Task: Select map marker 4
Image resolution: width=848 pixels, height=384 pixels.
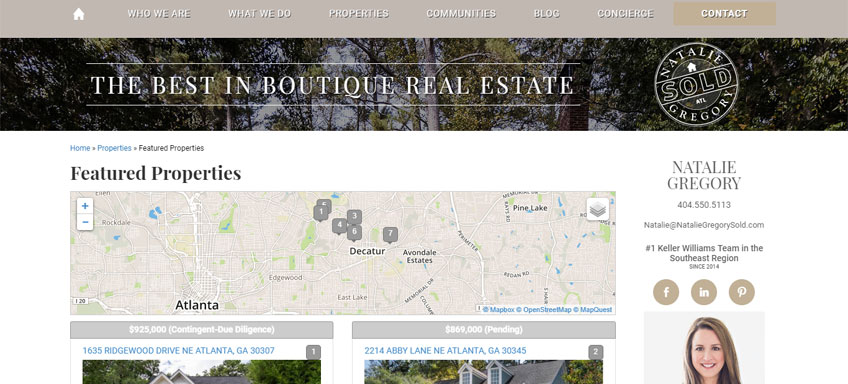Action: click(340, 226)
